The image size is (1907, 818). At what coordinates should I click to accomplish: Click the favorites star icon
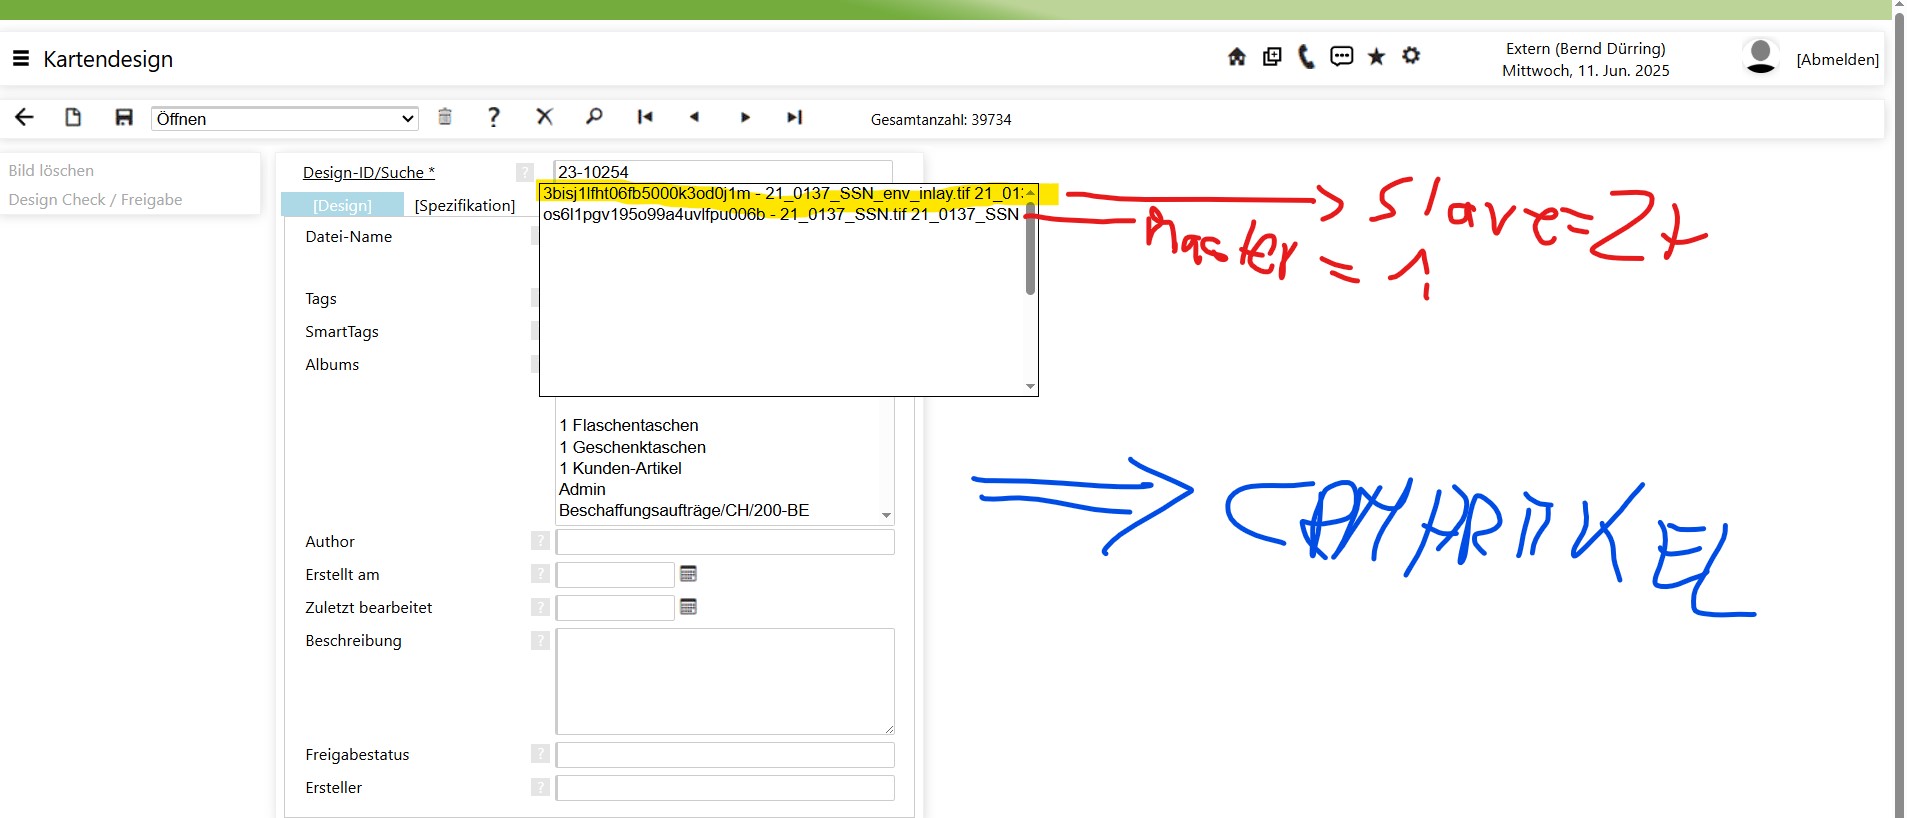pos(1376,57)
